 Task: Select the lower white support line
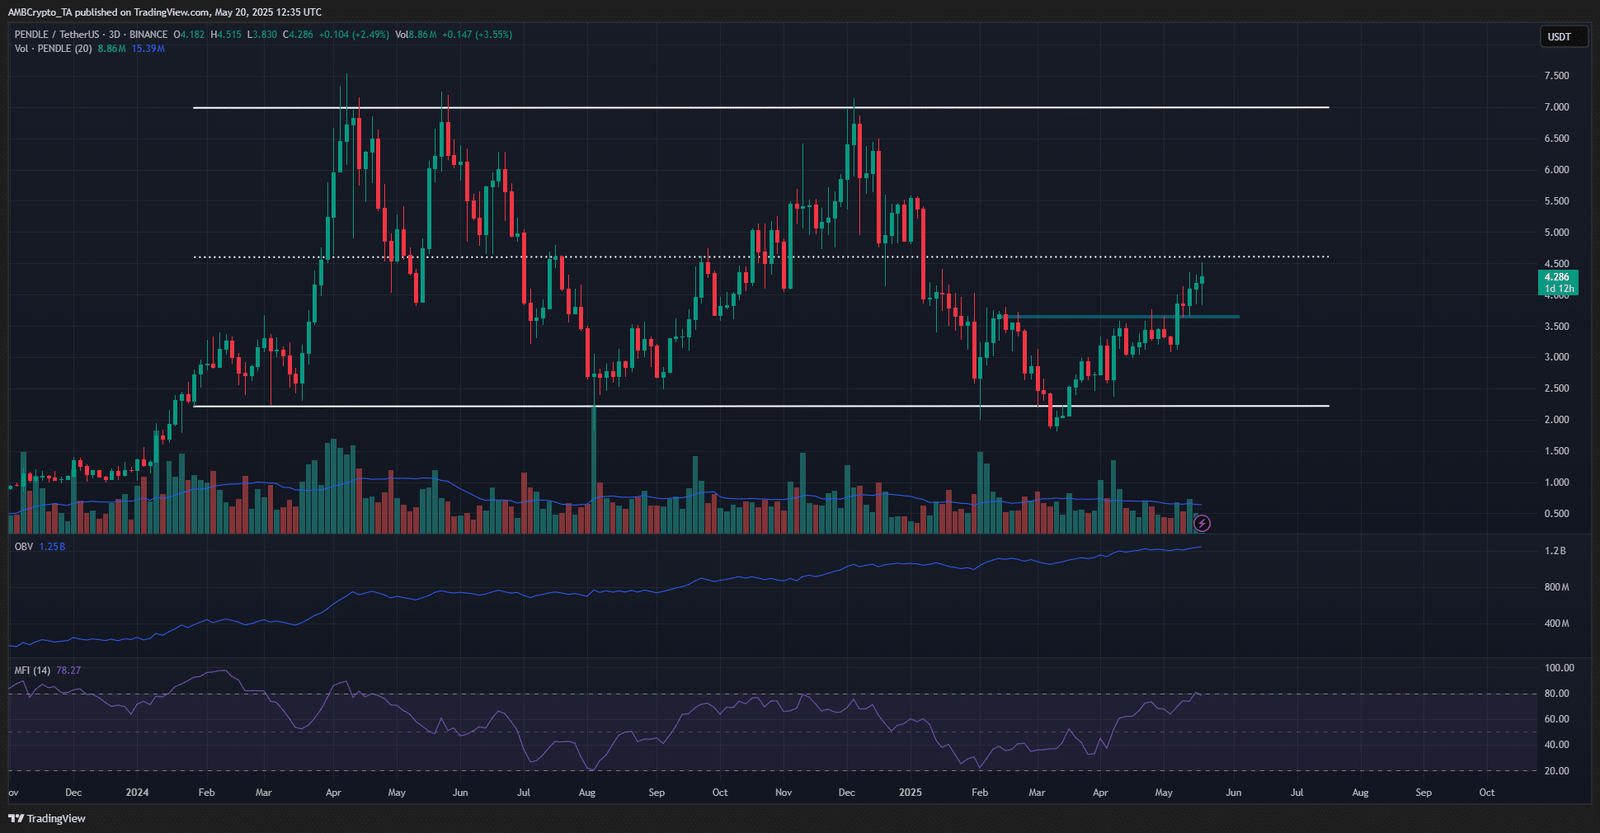(x=761, y=406)
